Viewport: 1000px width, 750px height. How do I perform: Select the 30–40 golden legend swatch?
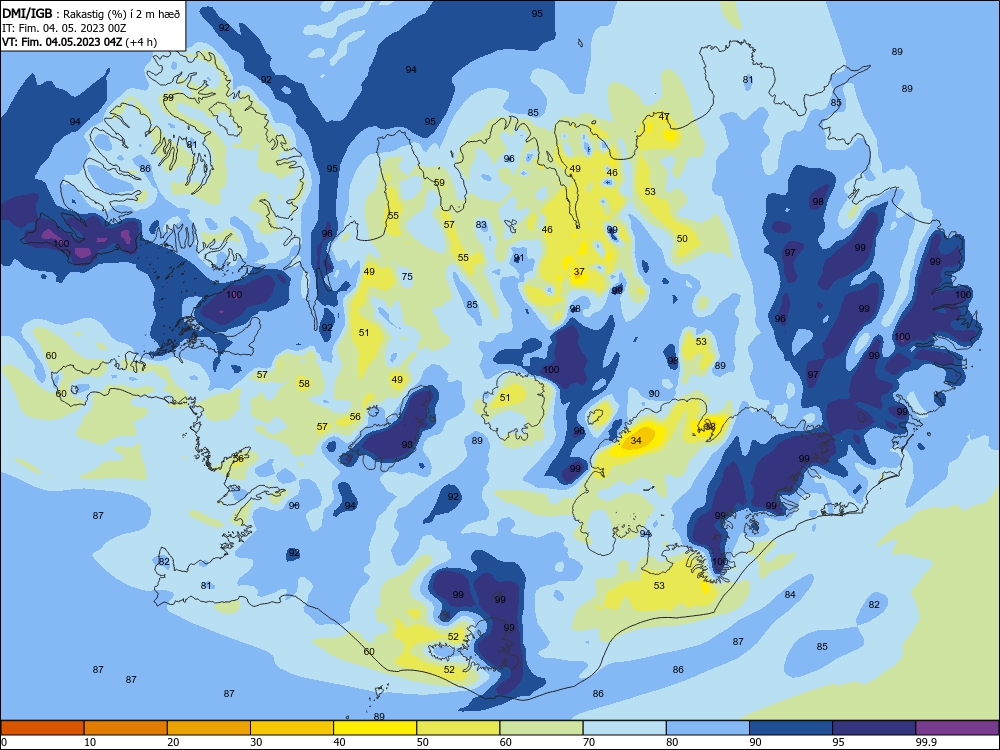click(x=292, y=728)
